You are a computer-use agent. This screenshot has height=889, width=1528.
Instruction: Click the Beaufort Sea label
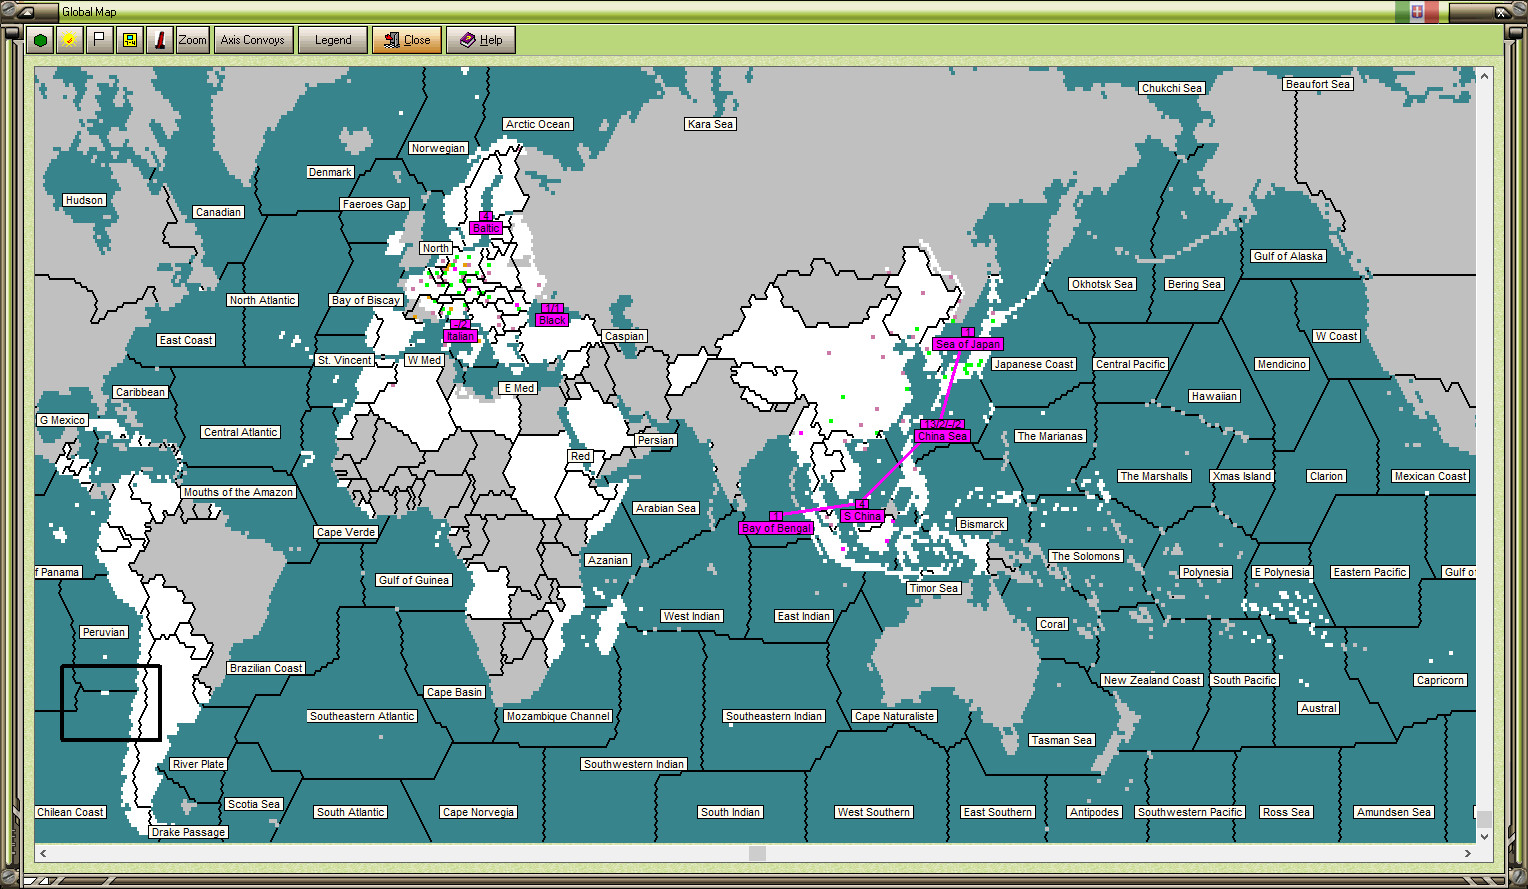point(1318,84)
